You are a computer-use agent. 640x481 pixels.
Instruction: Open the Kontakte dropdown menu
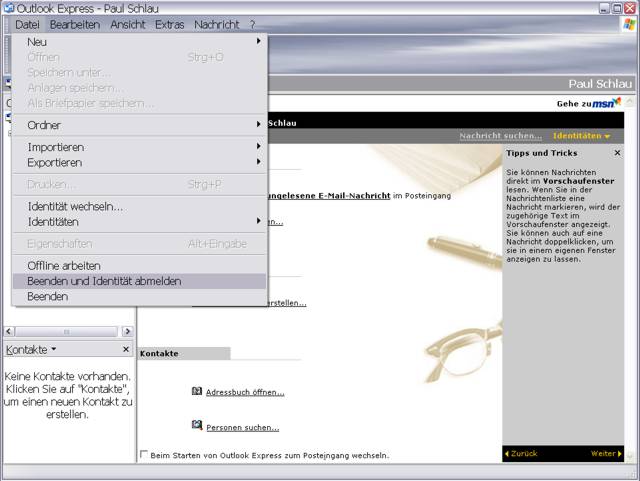tap(31, 349)
